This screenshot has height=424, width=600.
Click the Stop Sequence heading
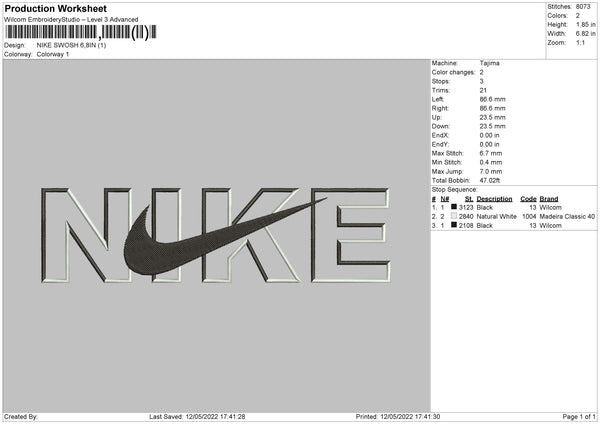pyautogui.click(x=454, y=189)
